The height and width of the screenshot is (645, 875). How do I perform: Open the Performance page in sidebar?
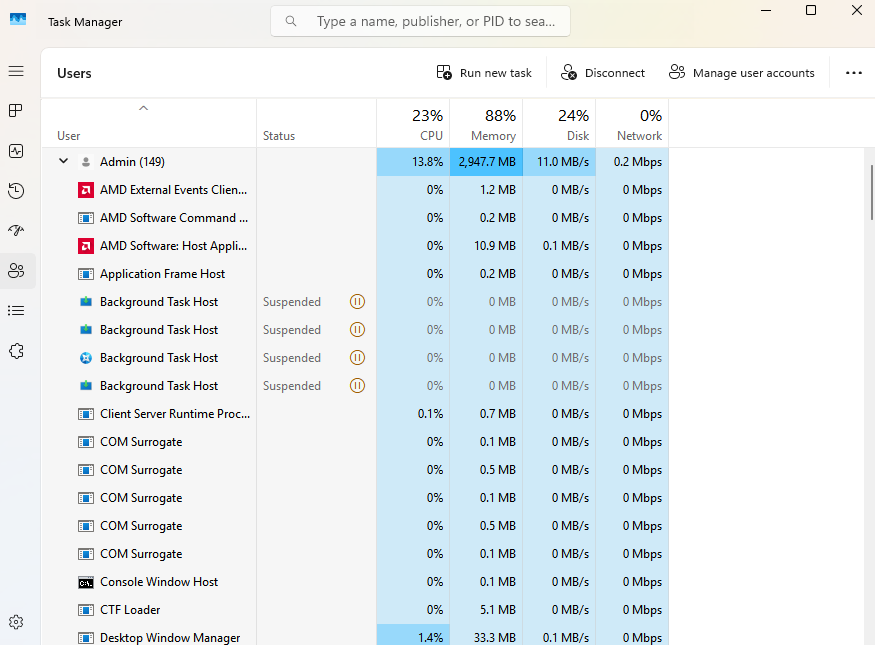[x=16, y=151]
